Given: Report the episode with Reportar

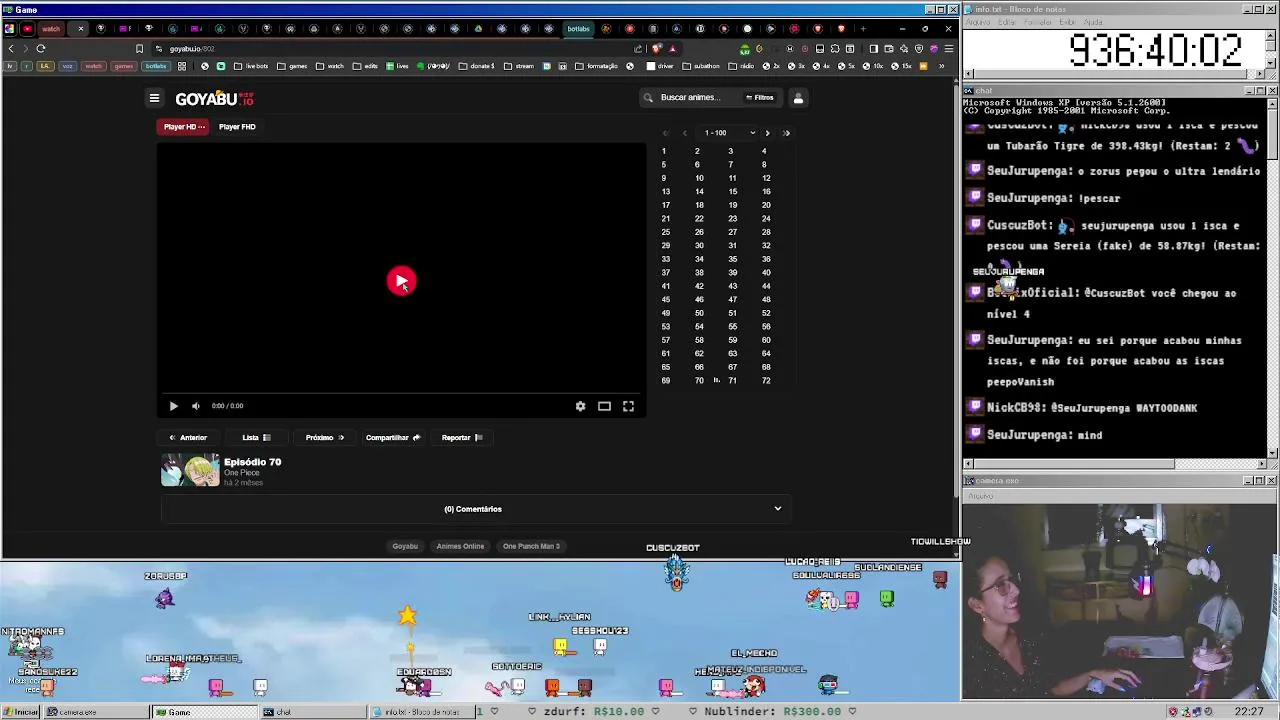Looking at the screenshot, I should tap(462, 437).
